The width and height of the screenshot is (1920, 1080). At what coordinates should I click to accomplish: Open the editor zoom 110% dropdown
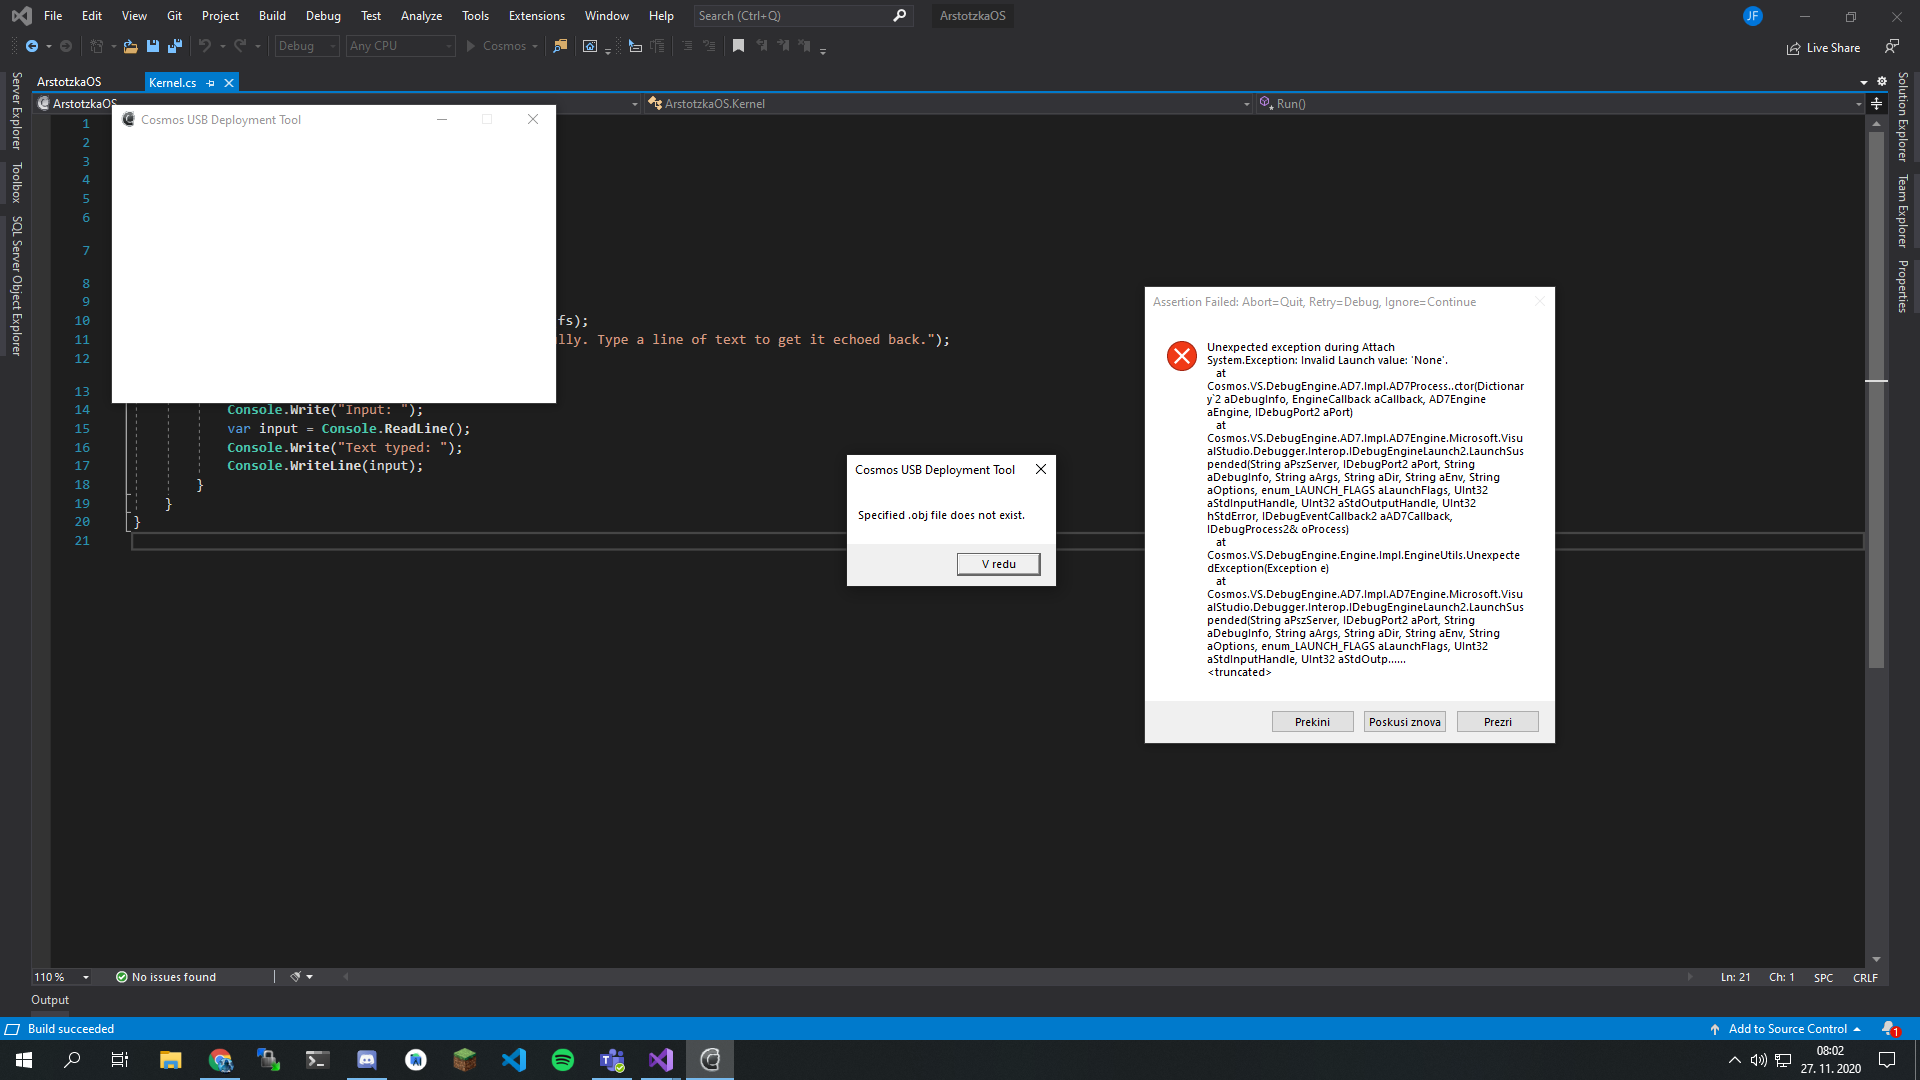[x=59, y=977]
